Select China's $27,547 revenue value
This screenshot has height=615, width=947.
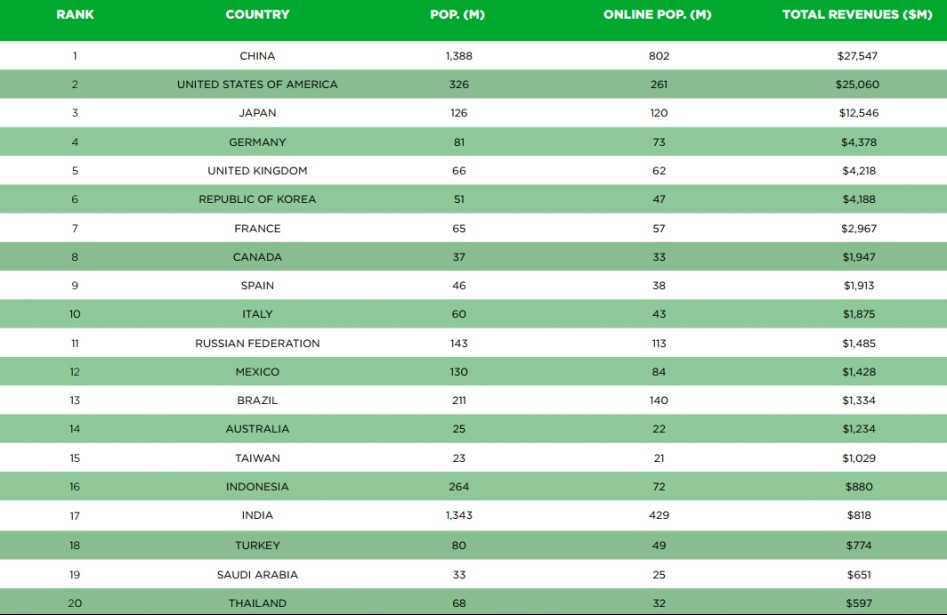click(x=857, y=56)
